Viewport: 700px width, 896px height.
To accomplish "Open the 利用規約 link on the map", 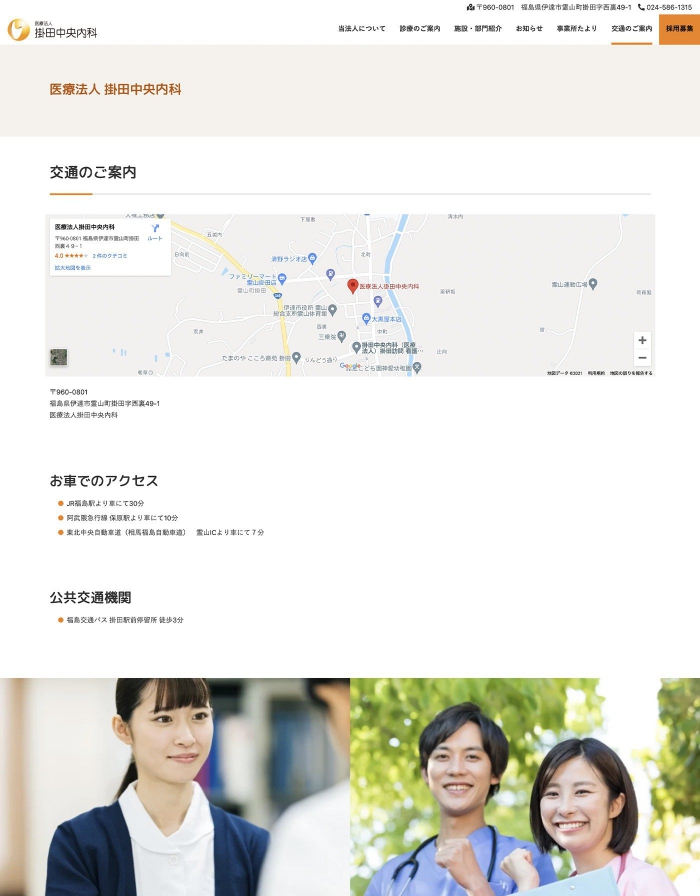I will (x=596, y=373).
